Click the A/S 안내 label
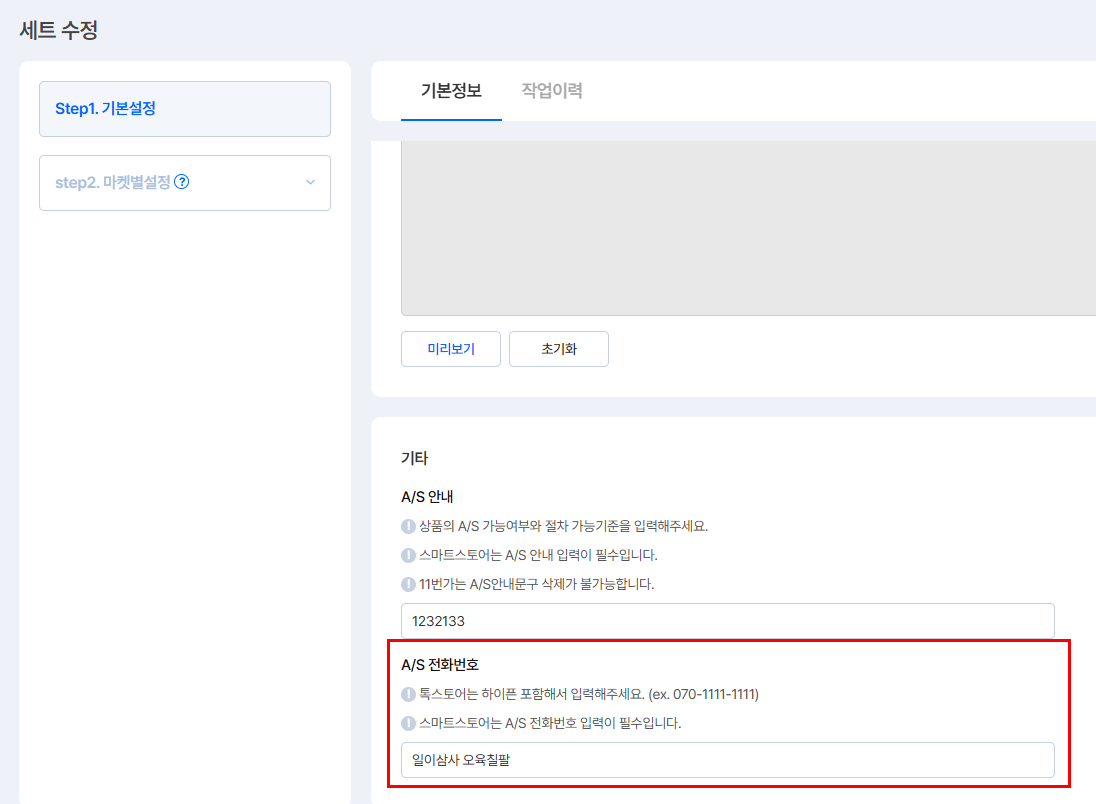 point(427,496)
